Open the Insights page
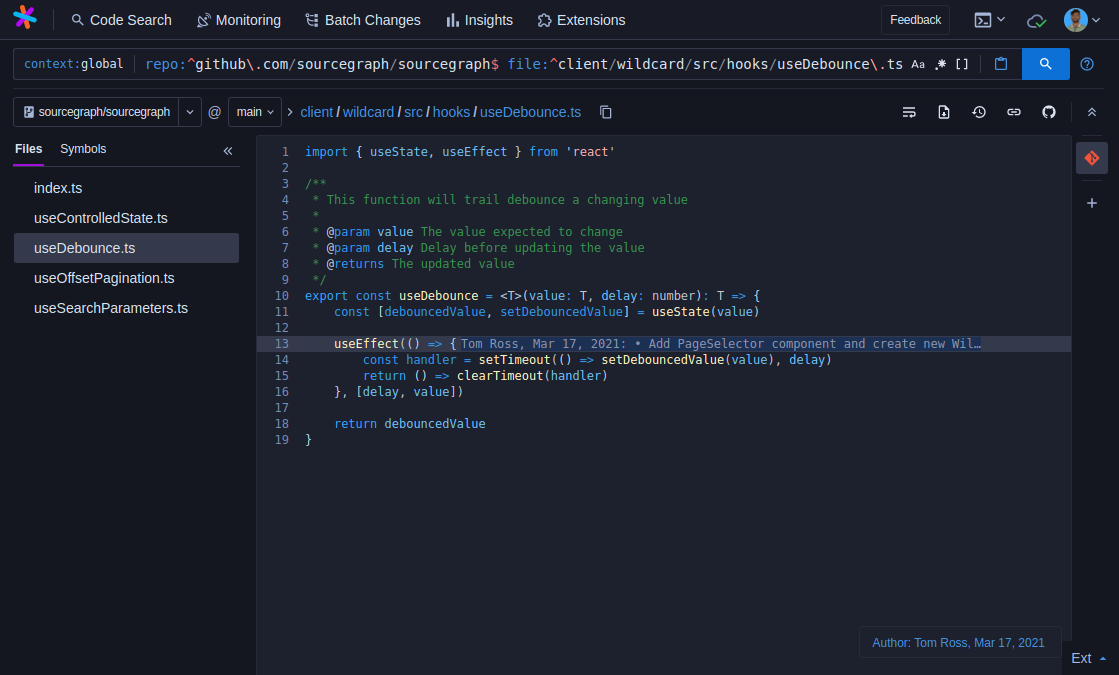 [x=479, y=20]
